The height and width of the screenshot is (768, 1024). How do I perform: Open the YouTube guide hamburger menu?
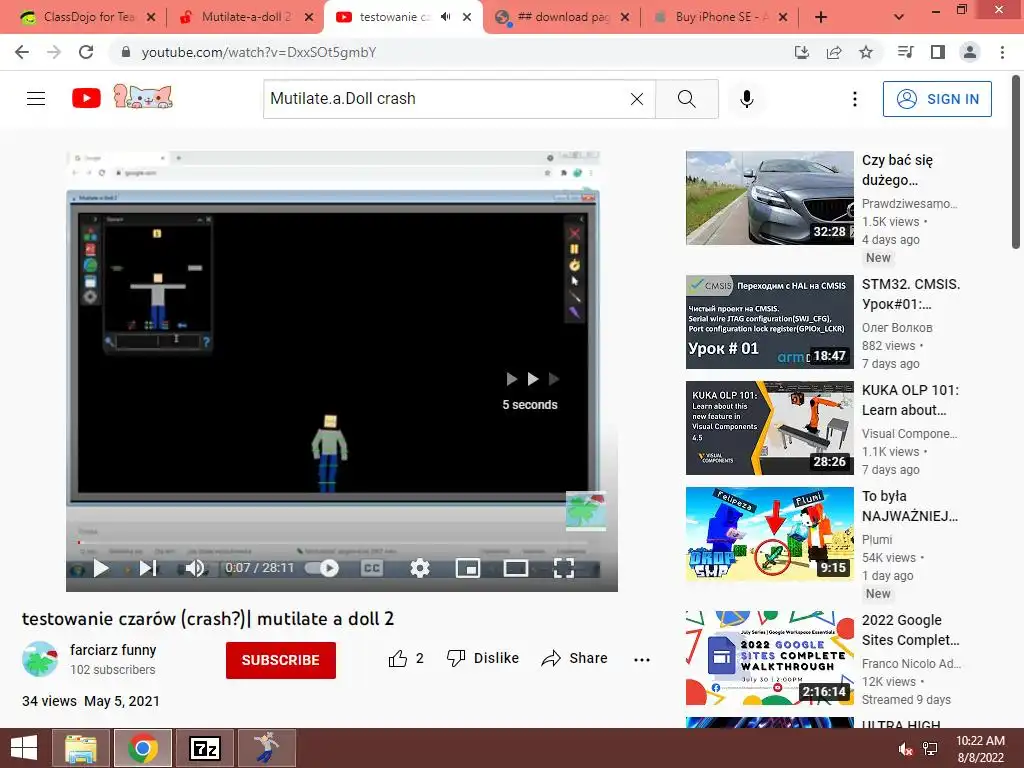point(36,99)
